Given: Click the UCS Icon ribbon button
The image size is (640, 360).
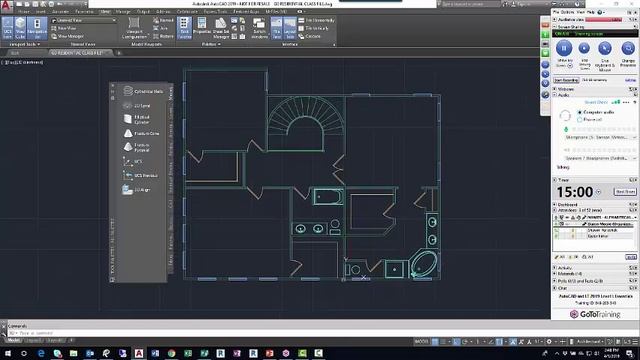Looking at the screenshot, I should 7,28.
